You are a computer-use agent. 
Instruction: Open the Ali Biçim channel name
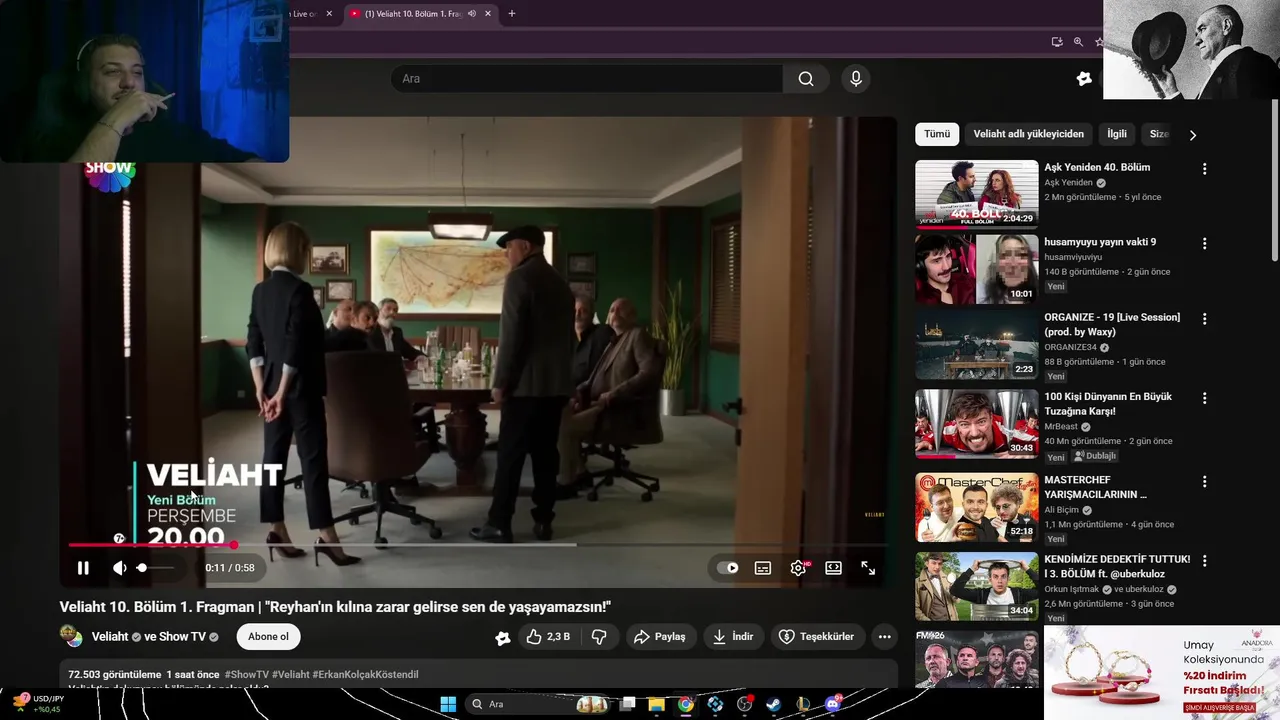(1062, 510)
